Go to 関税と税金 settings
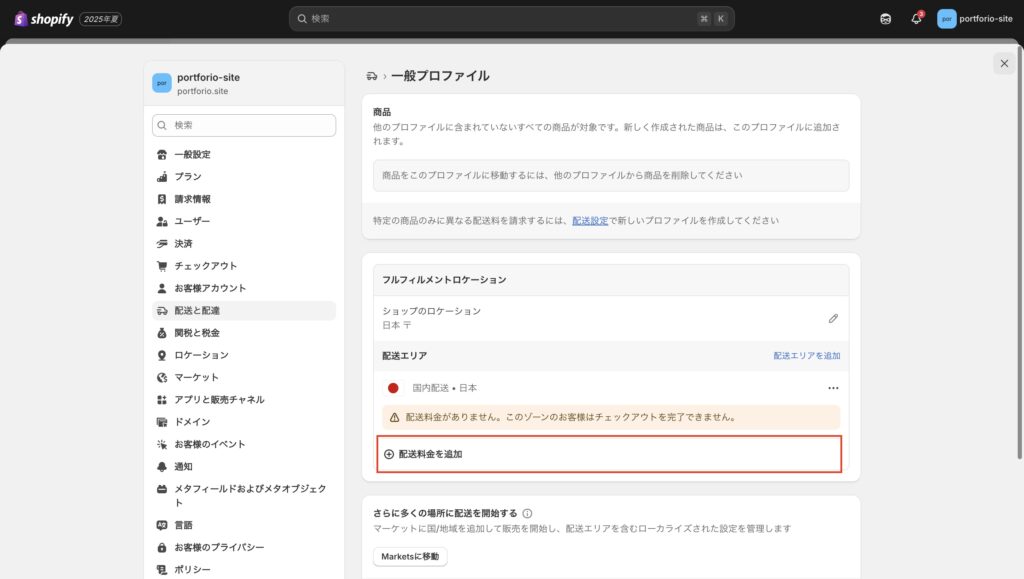 tap(196, 333)
